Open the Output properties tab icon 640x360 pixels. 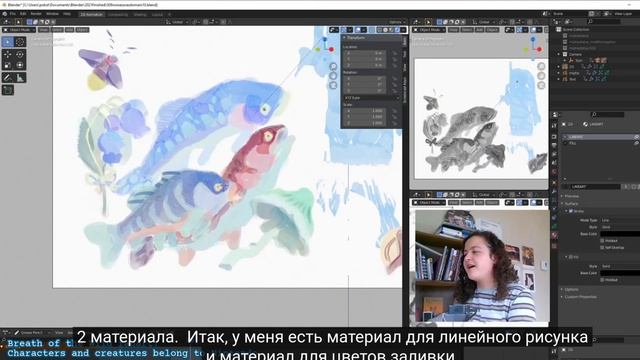coord(554,145)
